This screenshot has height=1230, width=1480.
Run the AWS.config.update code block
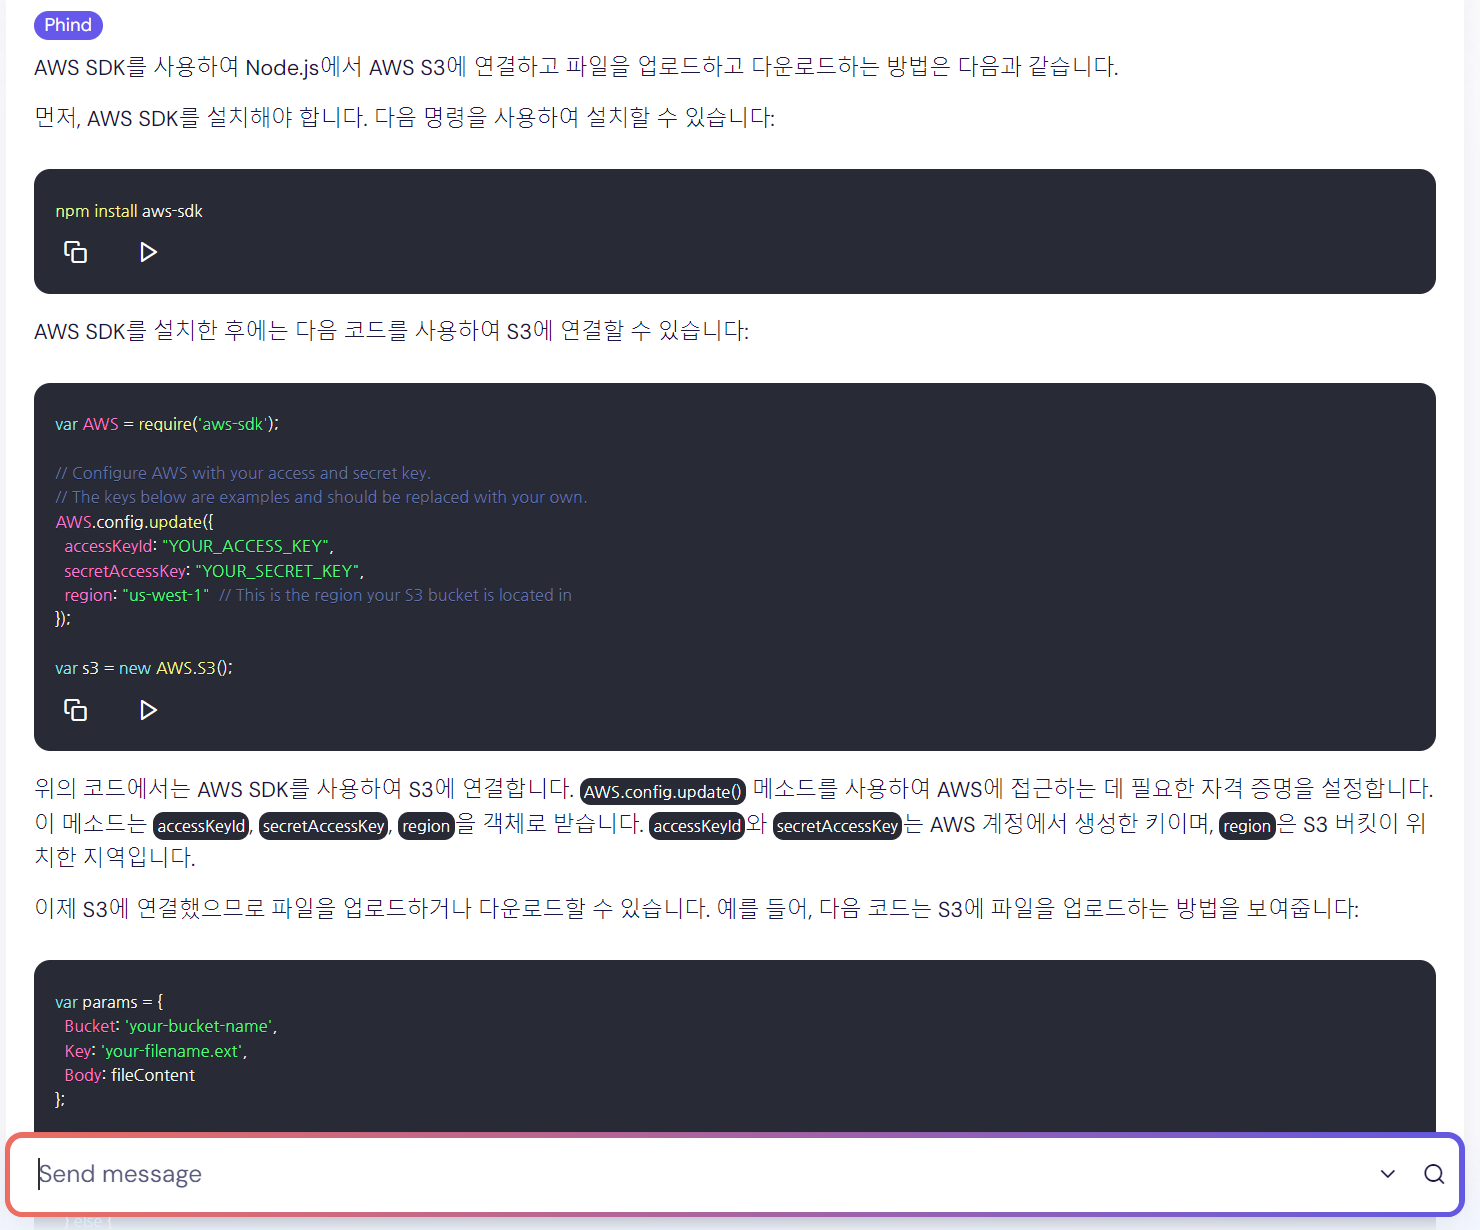coord(148,710)
